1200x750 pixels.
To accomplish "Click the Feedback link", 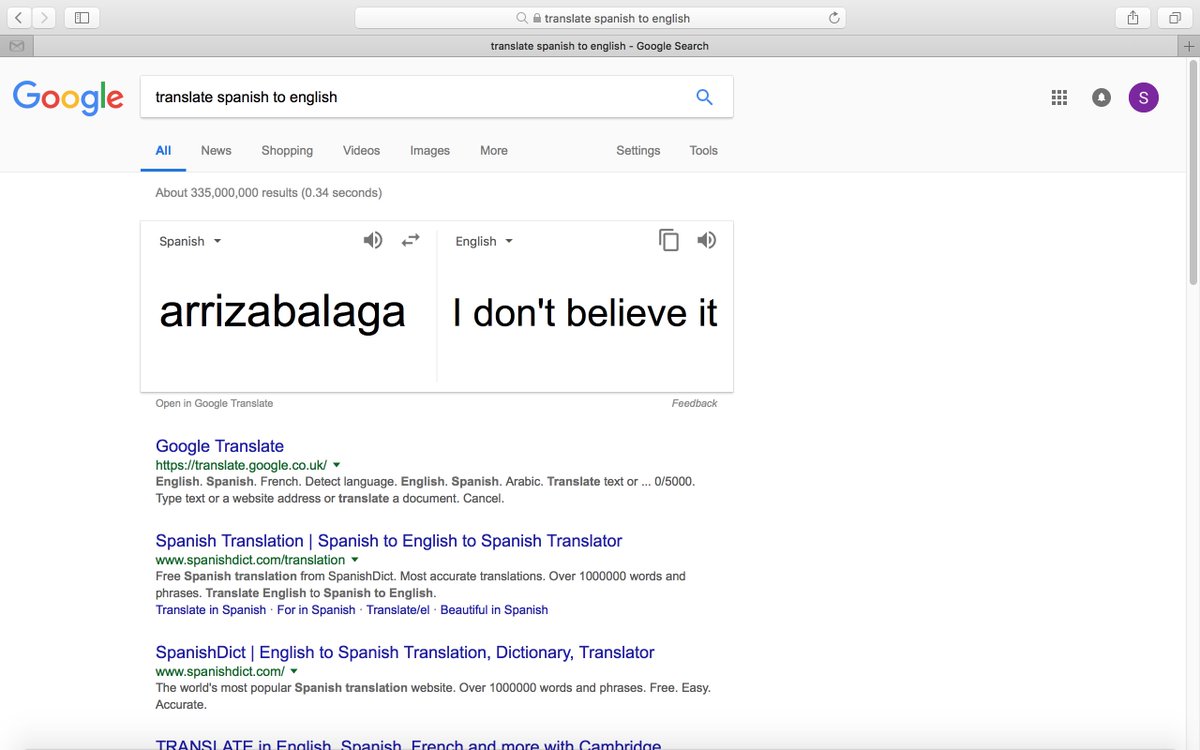I will (694, 403).
